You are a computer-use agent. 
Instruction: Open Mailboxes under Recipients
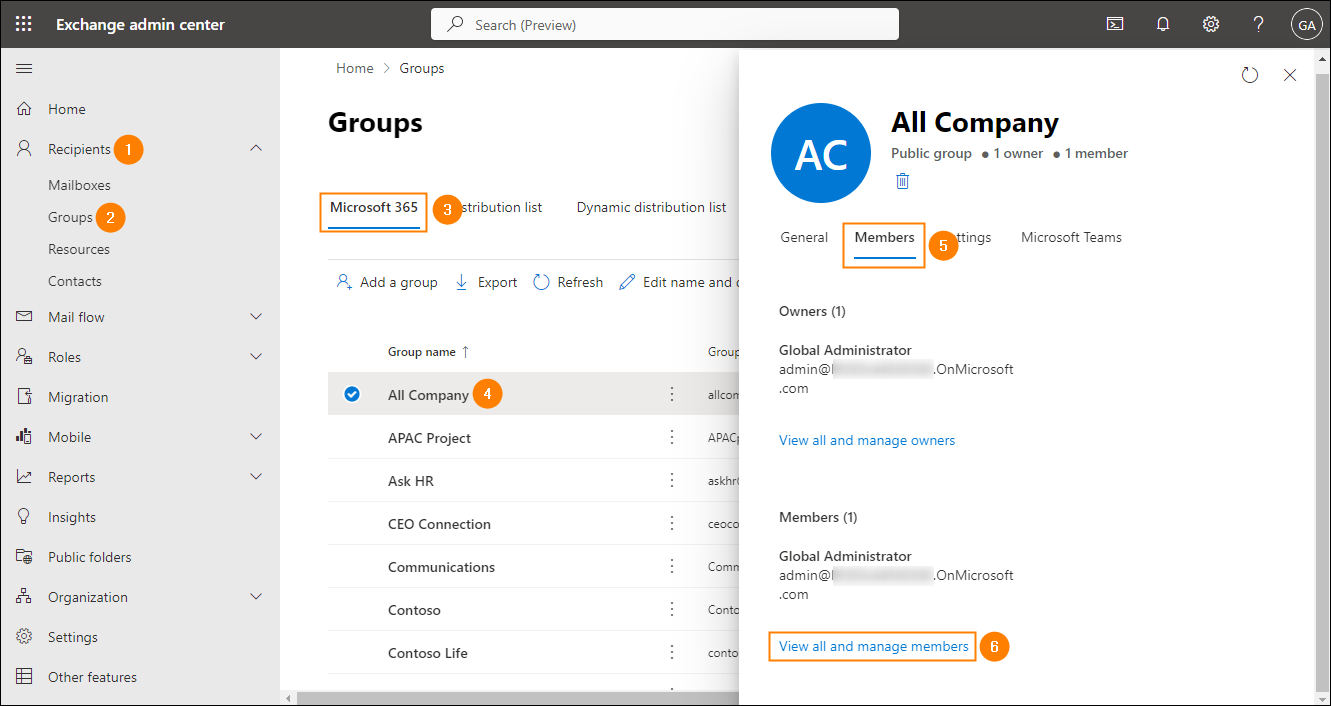(79, 185)
